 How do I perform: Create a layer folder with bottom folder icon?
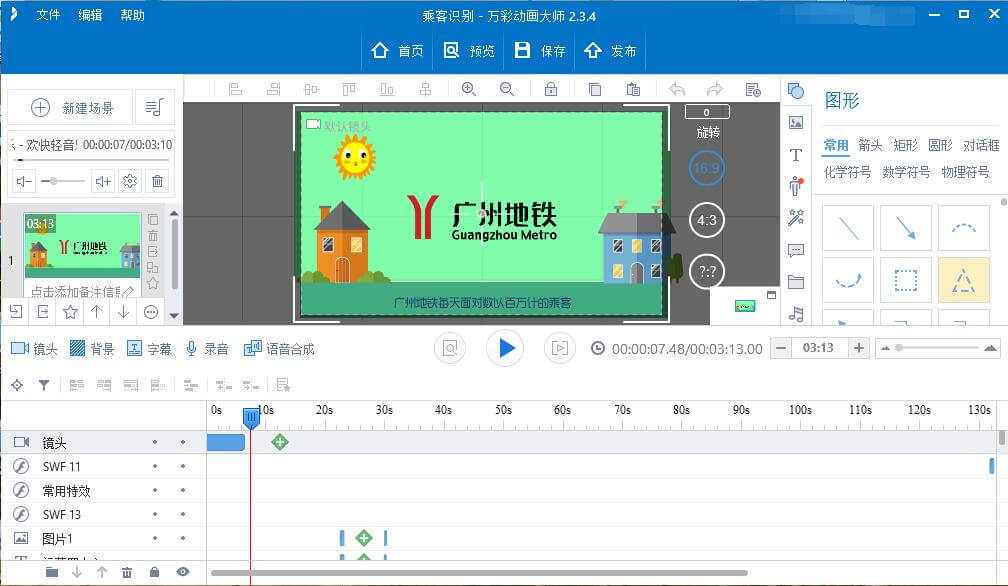(x=51, y=572)
